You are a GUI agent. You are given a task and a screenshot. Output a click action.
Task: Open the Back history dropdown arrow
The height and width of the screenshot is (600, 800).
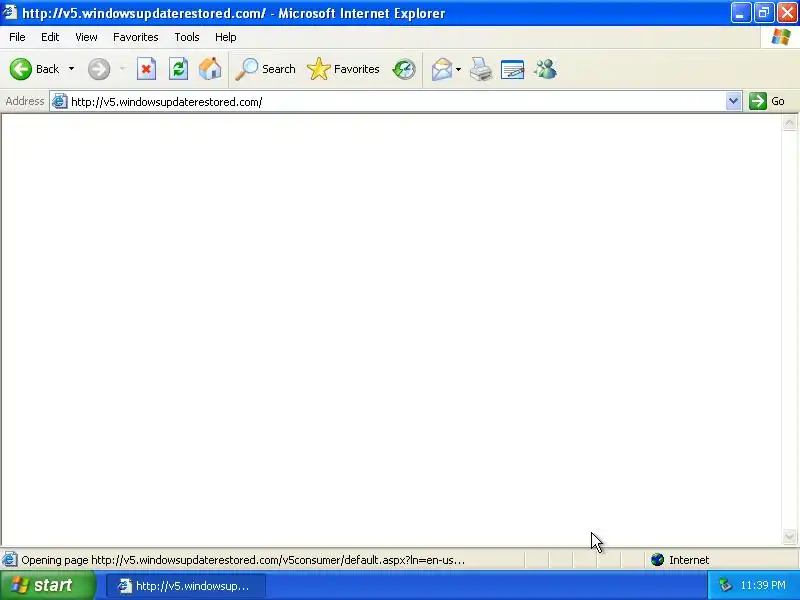coord(71,69)
